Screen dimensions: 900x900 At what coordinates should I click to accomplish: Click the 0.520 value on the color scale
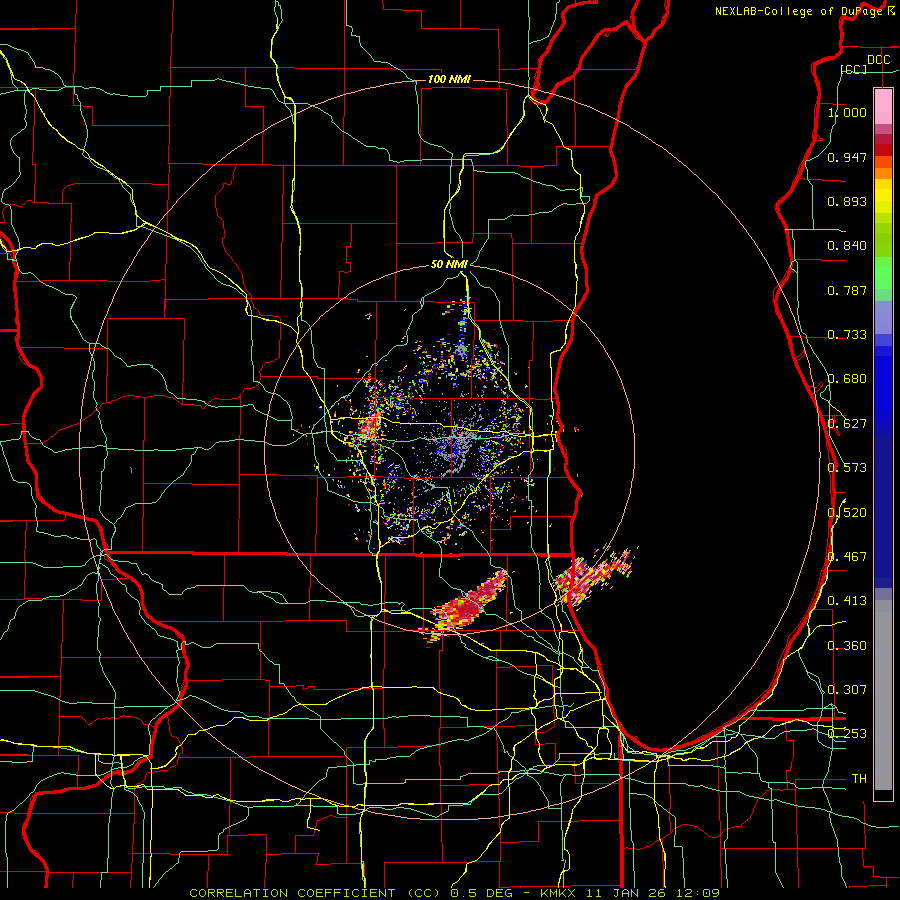(847, 512)
